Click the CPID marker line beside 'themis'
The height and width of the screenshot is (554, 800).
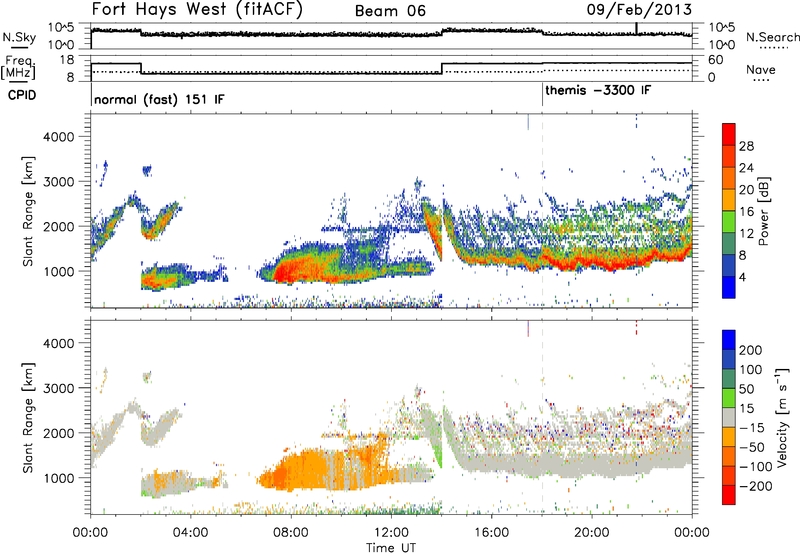pyautogui.click(x=542, y=95)
